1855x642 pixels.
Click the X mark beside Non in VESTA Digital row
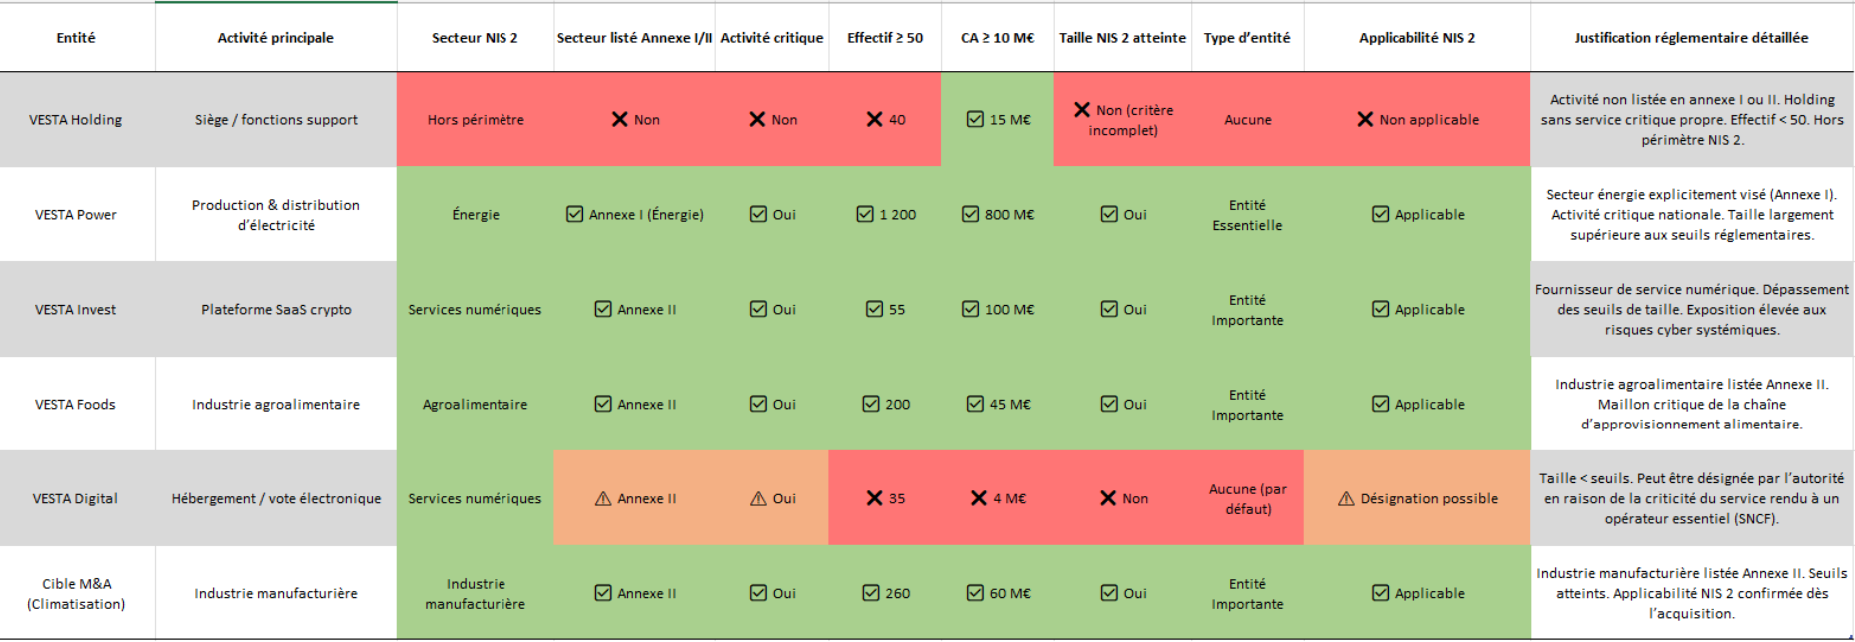1108,498
